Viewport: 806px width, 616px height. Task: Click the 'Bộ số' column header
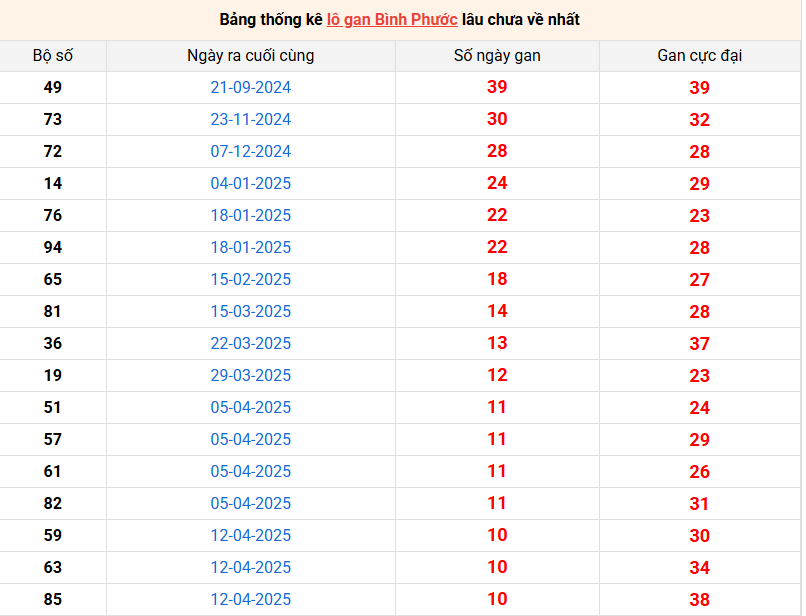coord(53,56)
